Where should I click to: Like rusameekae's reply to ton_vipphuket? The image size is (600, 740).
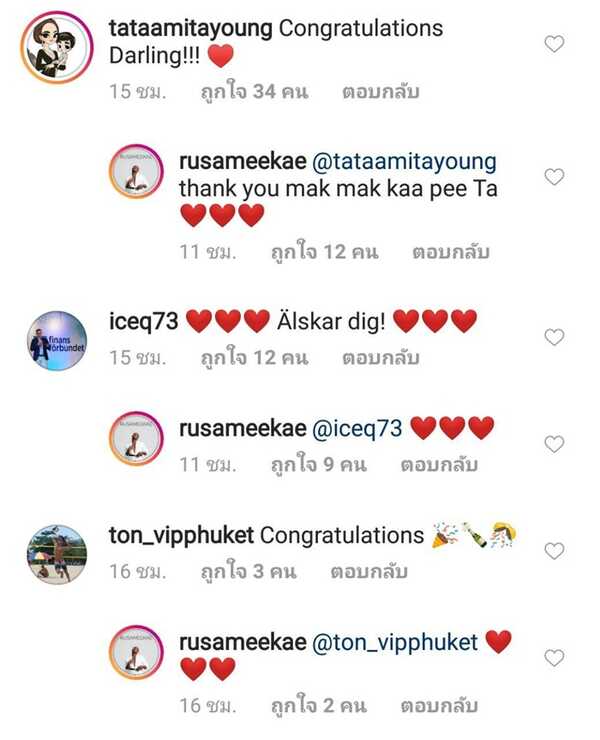(554, 657)
